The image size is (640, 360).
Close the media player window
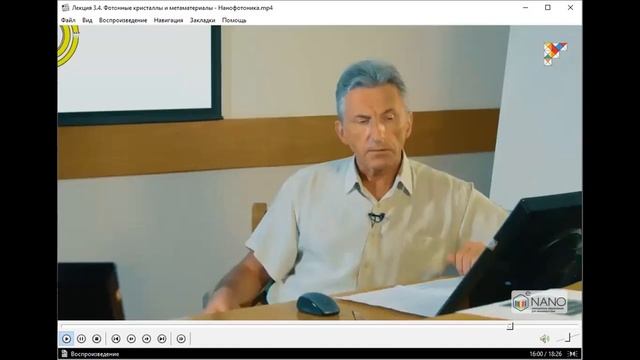(x=570, y=7)
